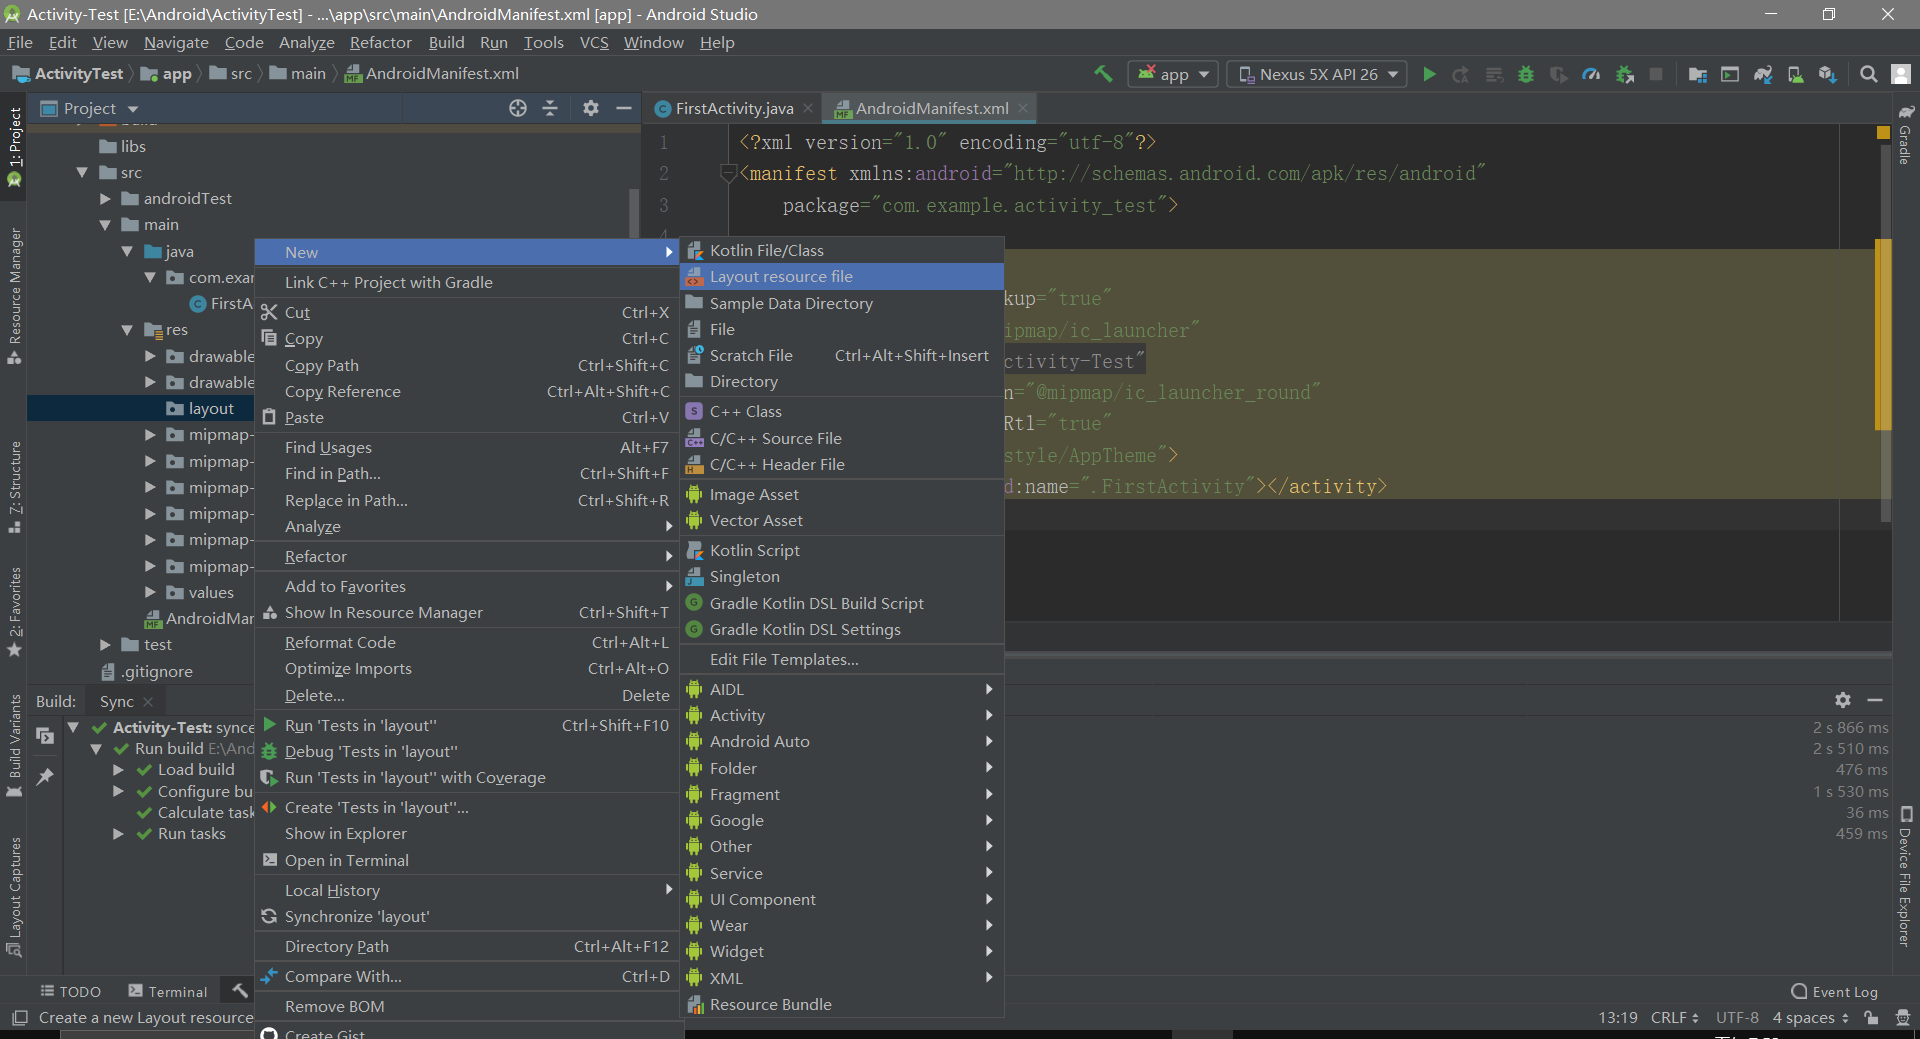Open the Refactor menu in menu bar

click(380, 43)
